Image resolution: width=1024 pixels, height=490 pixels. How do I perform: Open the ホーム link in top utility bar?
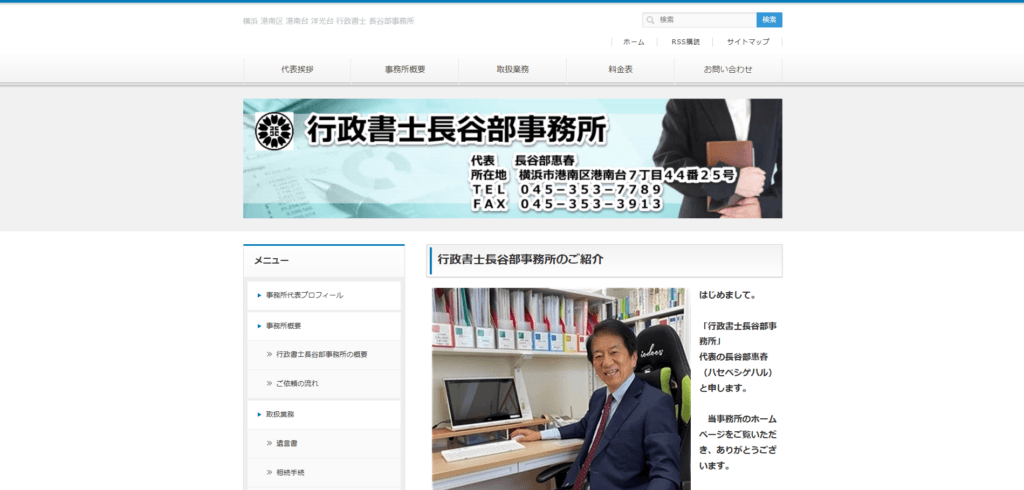pyautogui.click(x=633, y=42)
